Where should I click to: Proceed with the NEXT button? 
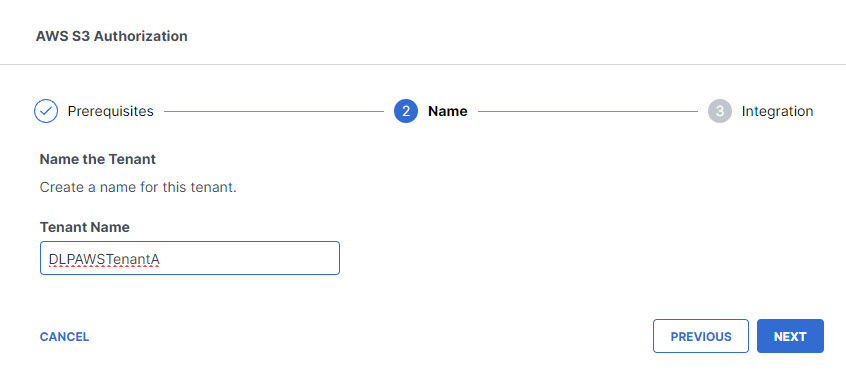coord(790,336)
